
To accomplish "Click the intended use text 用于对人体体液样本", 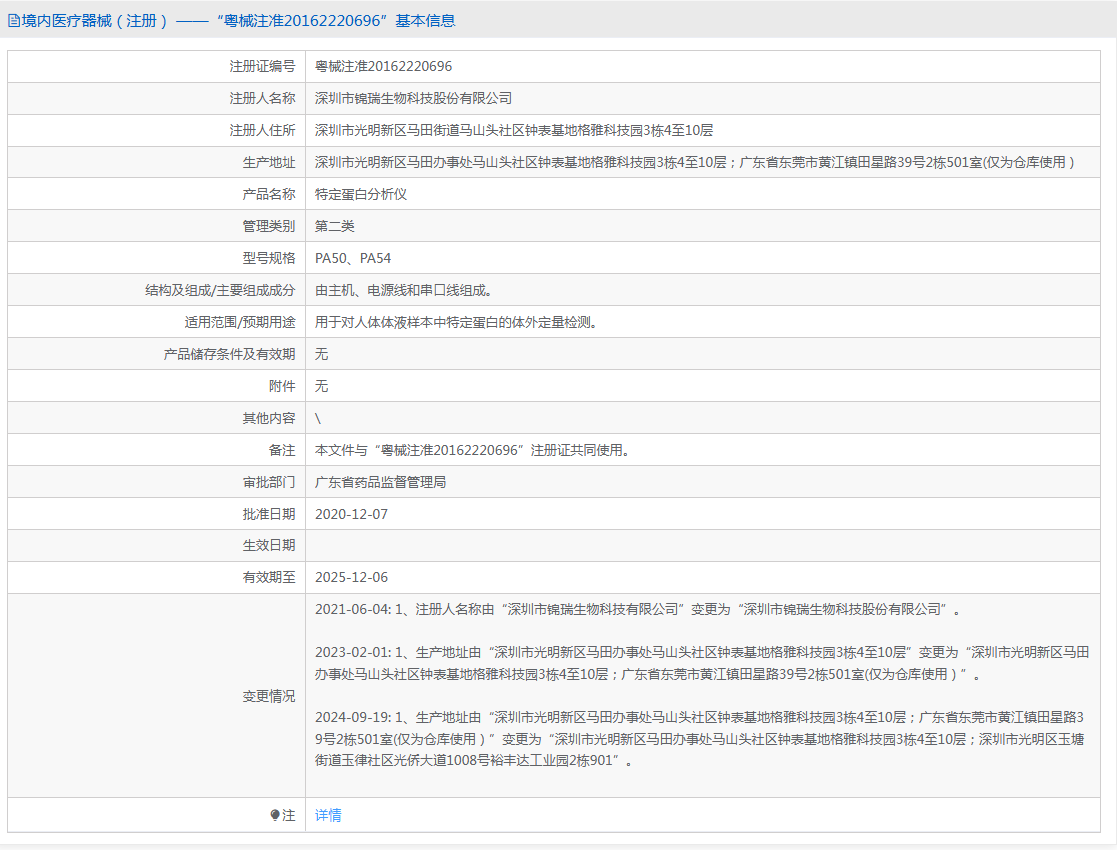I will (x=456, y=323).
